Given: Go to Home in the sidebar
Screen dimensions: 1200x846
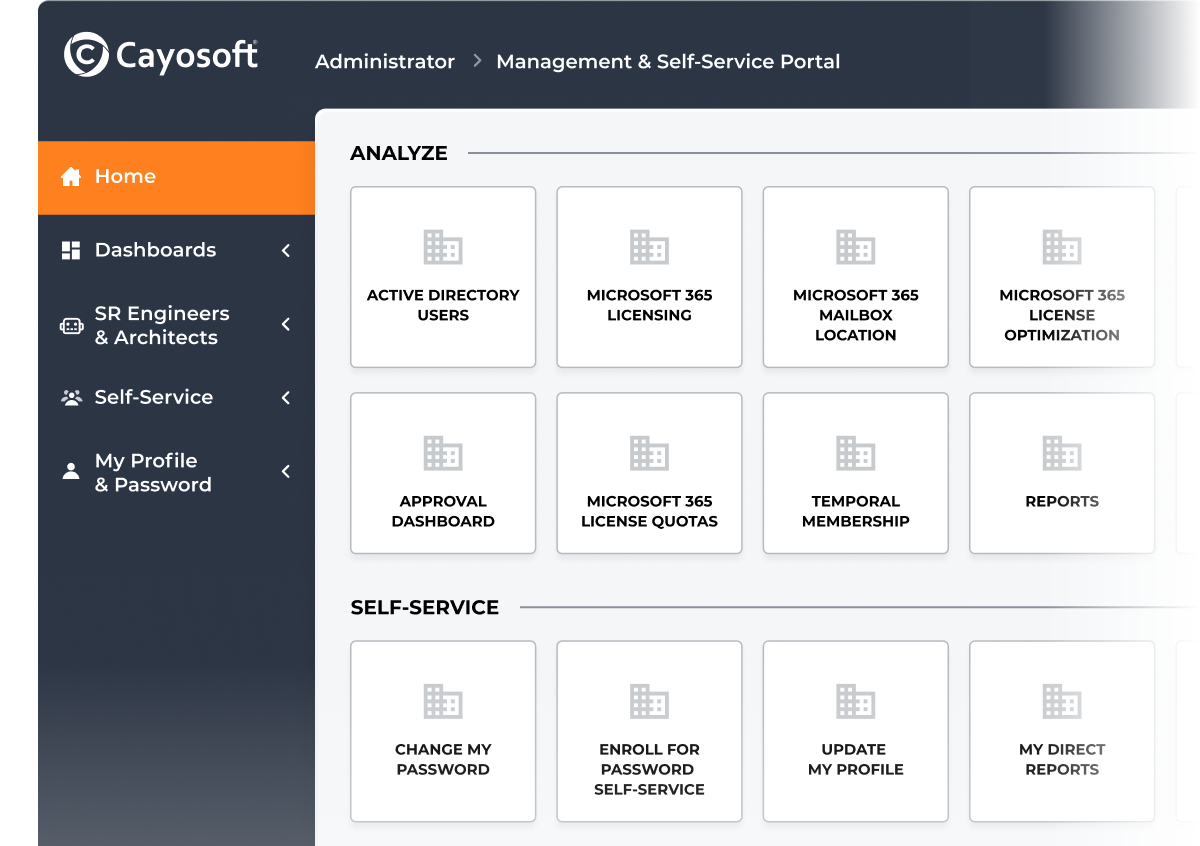Looking at the screenshot, I should tap(176, 178).
